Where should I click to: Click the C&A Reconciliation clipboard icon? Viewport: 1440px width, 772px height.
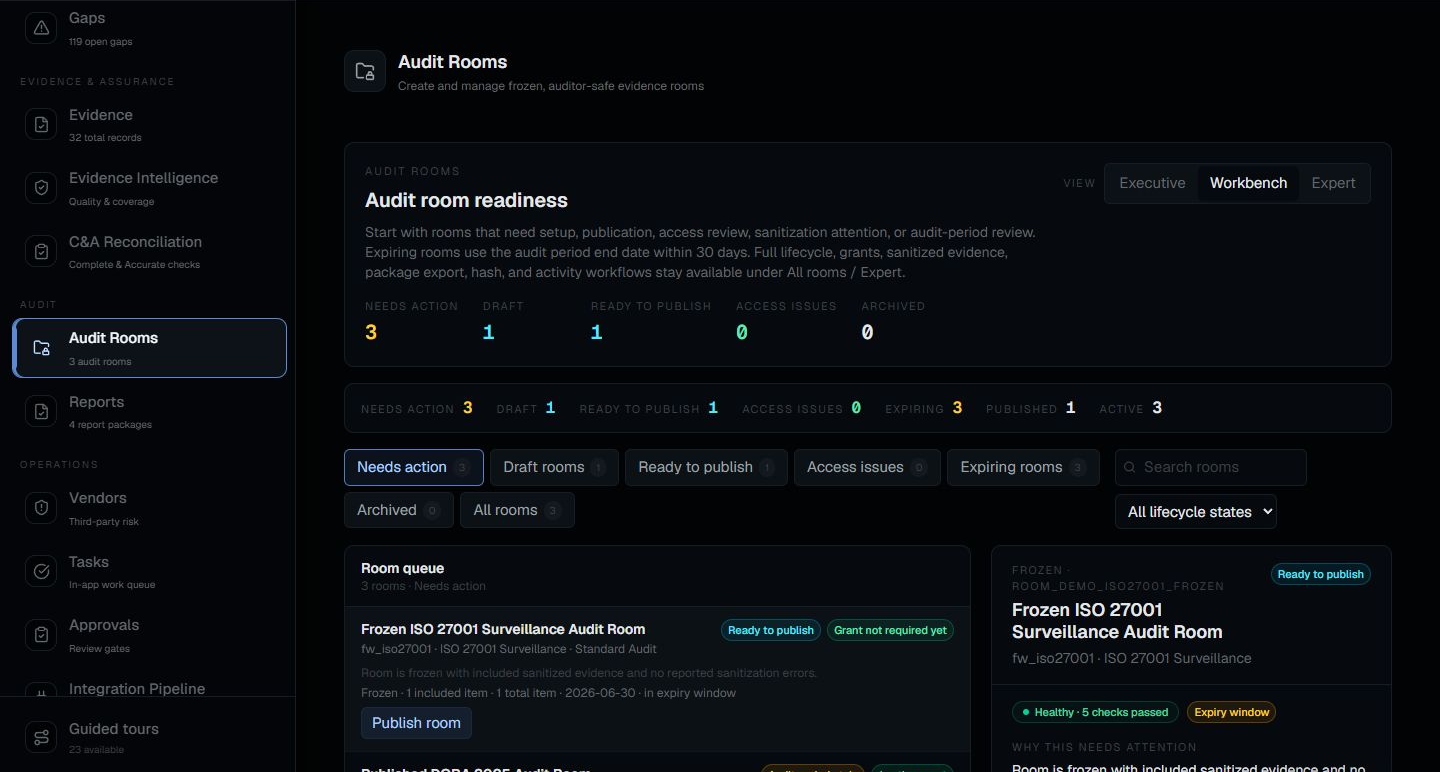tap(41, 252)
